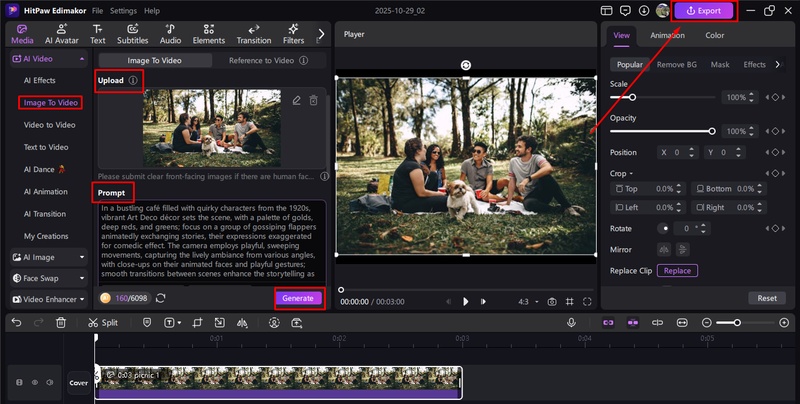This screenshot has height=404, width=800.
Task: Click the Upload info icon
Action: pos(133,81)
